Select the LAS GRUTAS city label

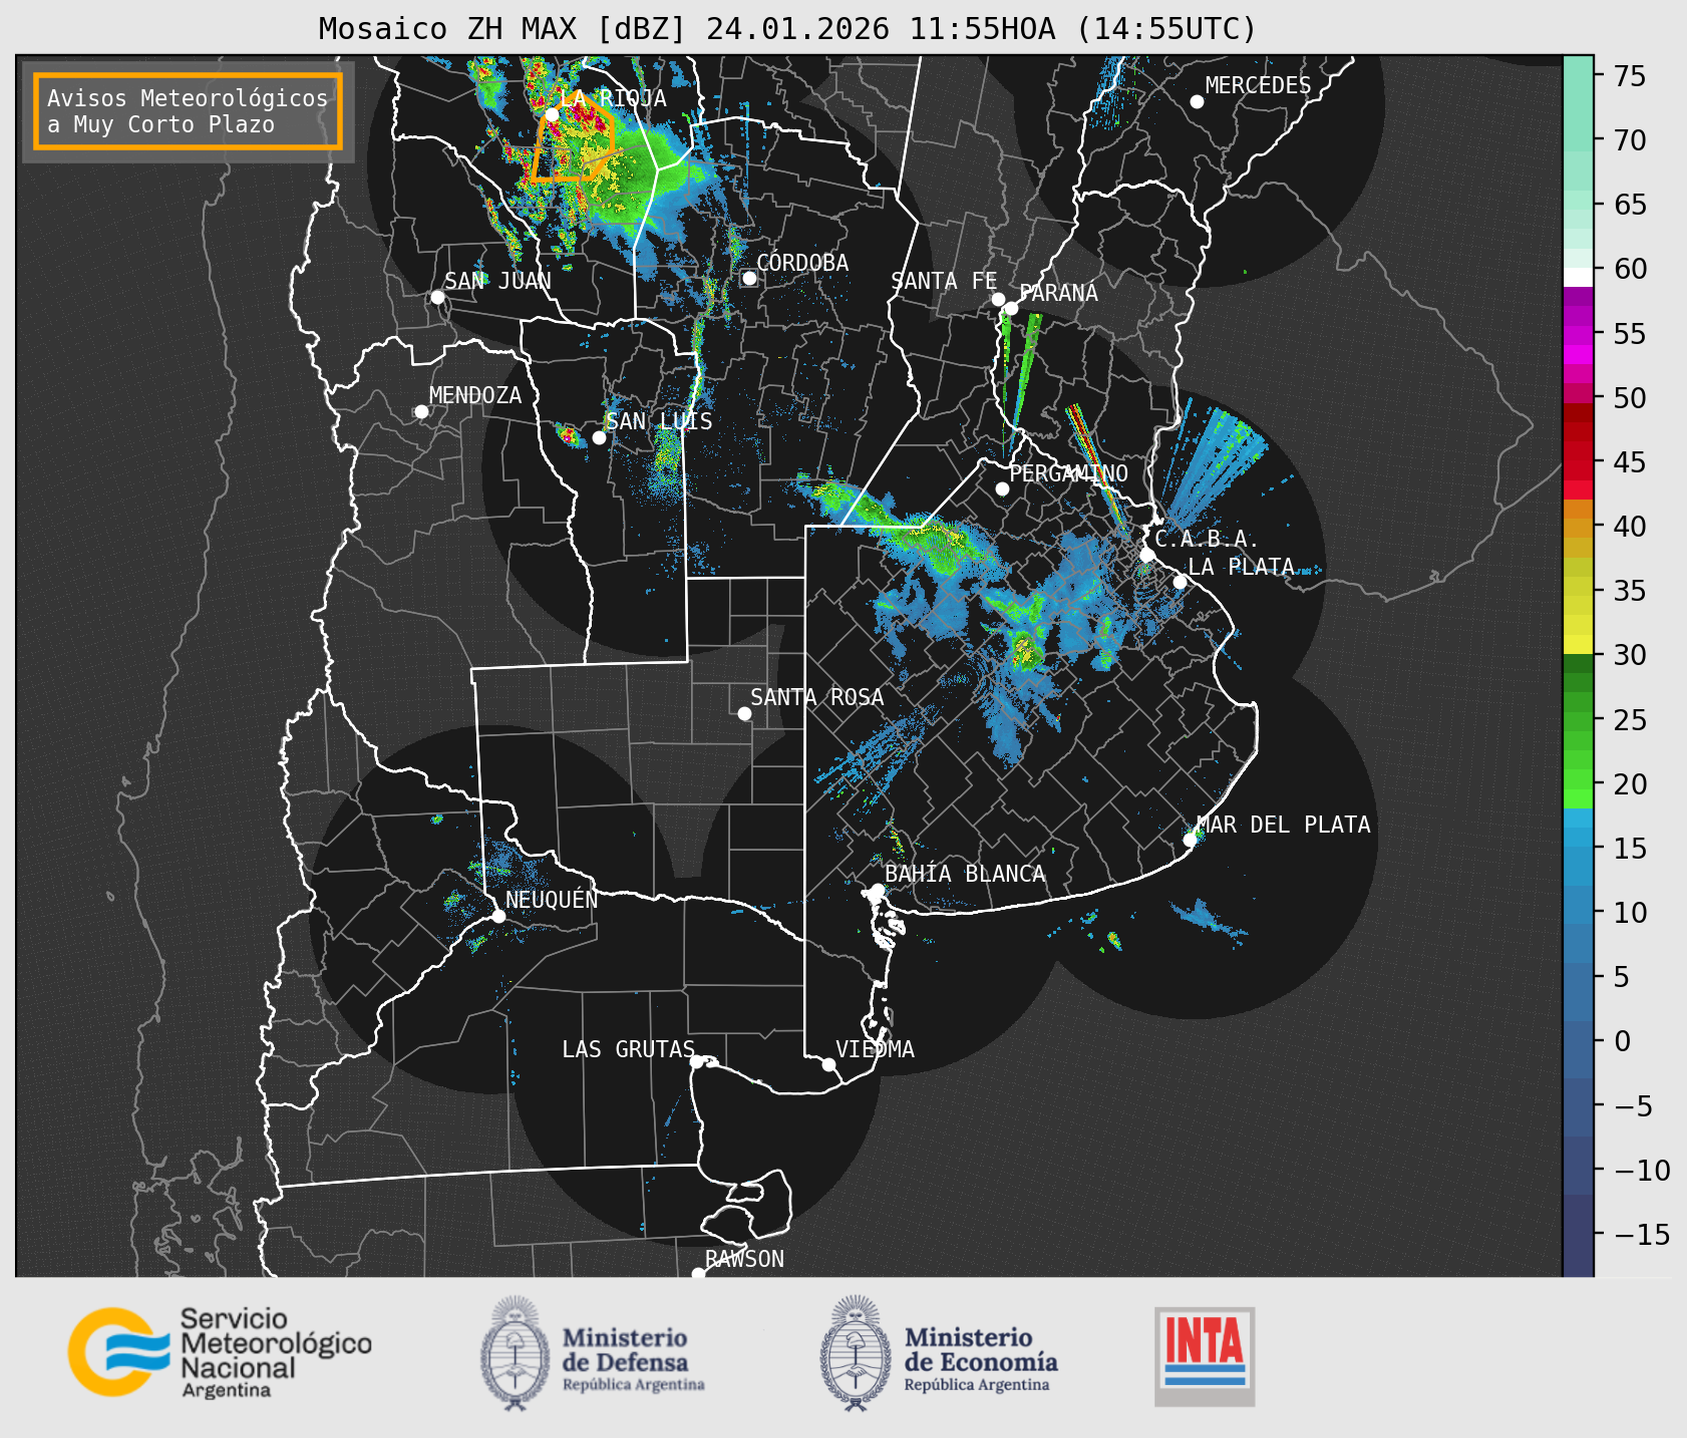[628, 1049]
